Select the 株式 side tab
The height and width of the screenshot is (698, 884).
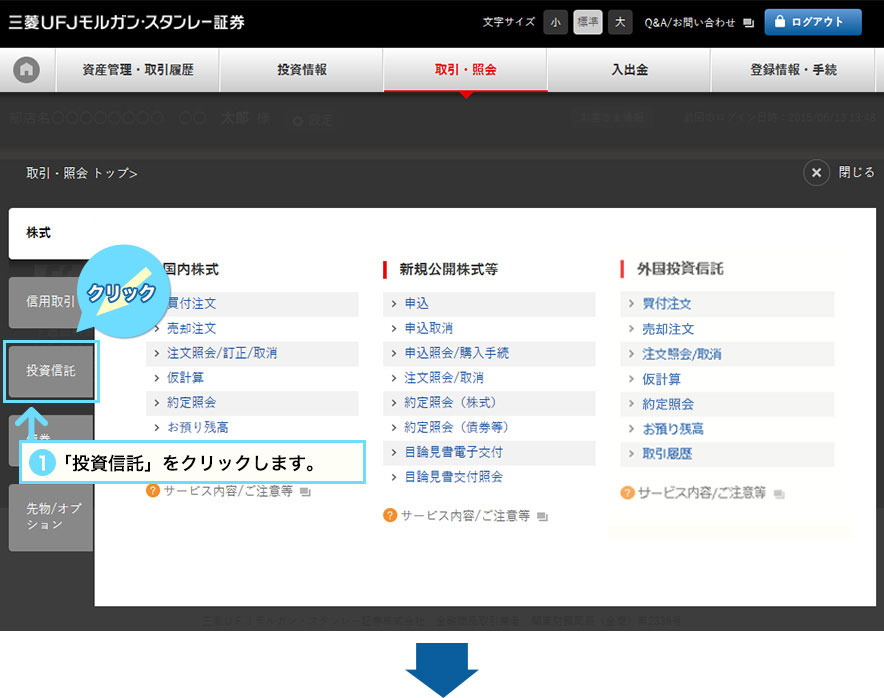tap(51, 233)
